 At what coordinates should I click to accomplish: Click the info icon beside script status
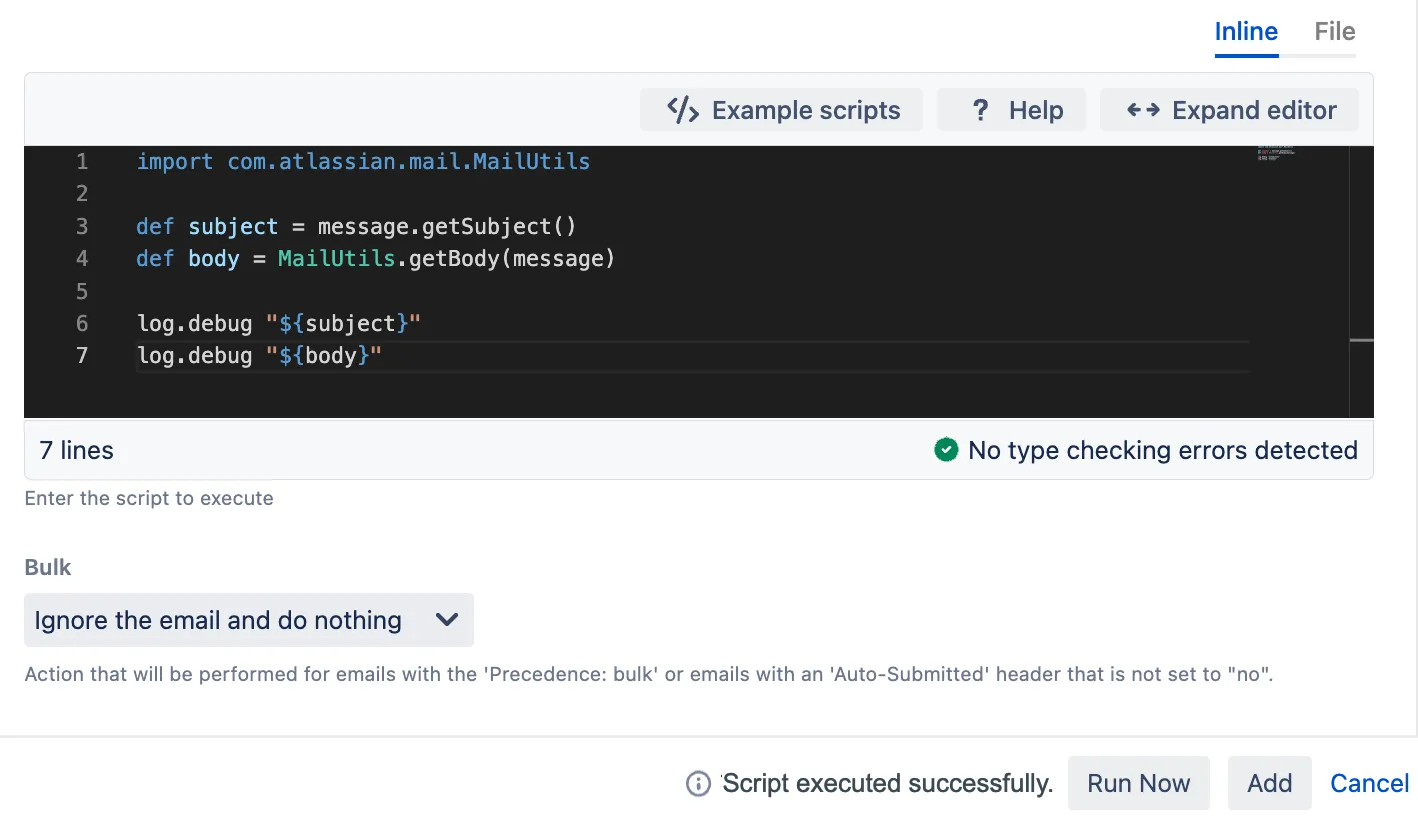coord(698,784)
